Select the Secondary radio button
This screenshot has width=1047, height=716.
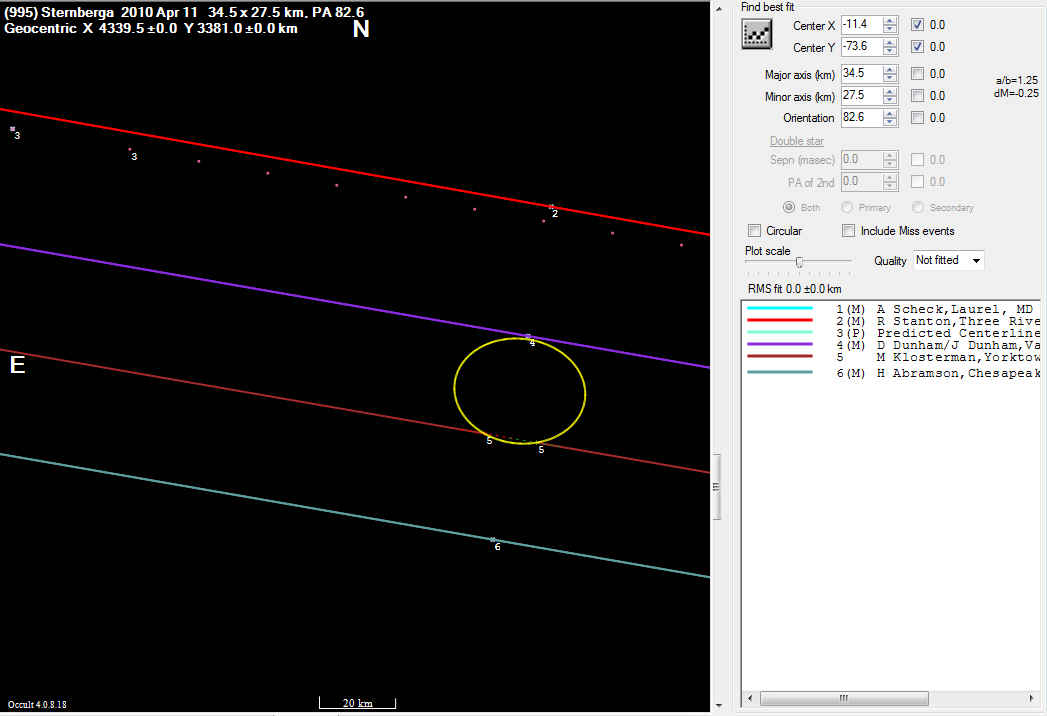pos(917,207)
